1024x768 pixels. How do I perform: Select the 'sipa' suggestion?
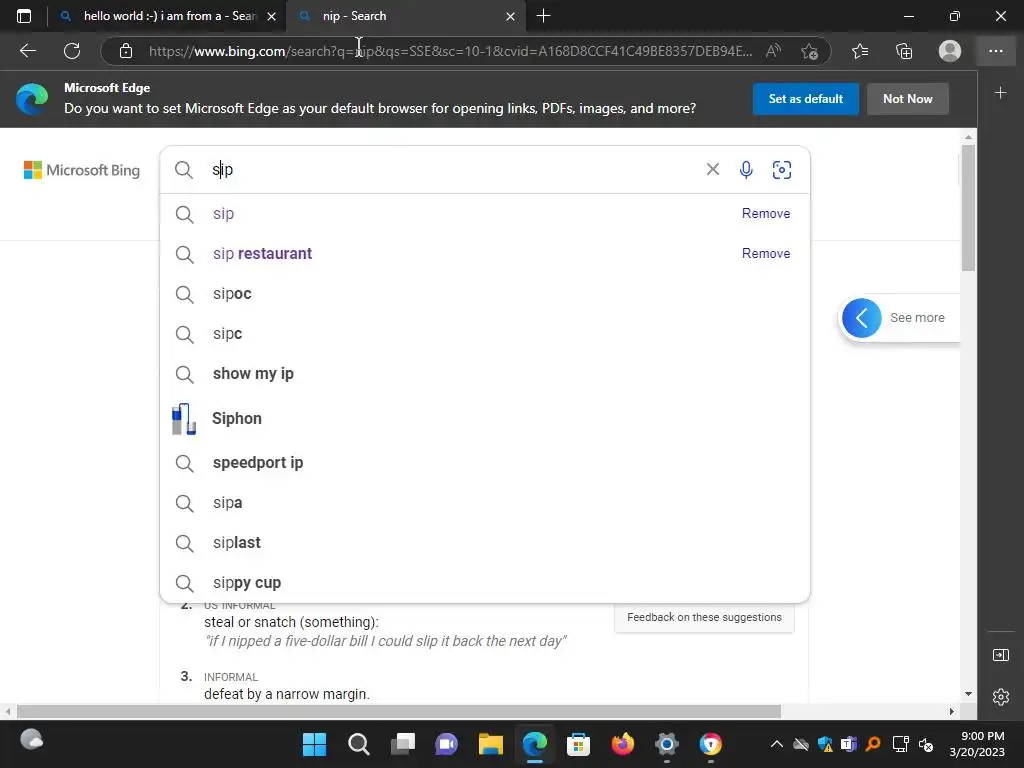[x=485, y=503]
